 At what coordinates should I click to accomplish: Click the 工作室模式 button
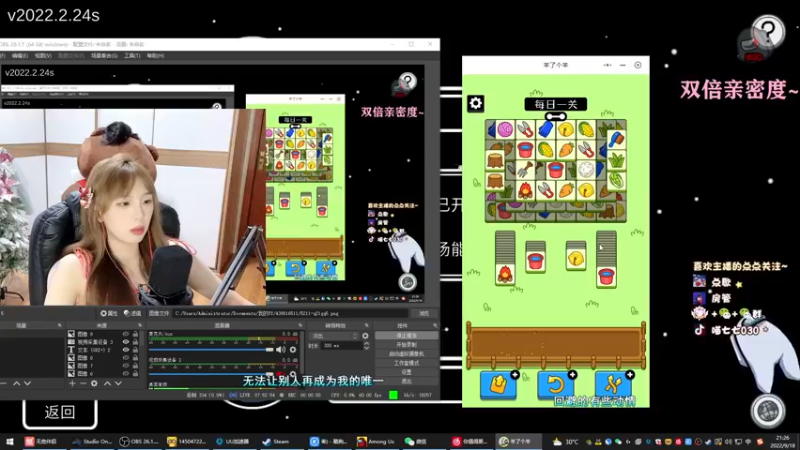(407, 363)
